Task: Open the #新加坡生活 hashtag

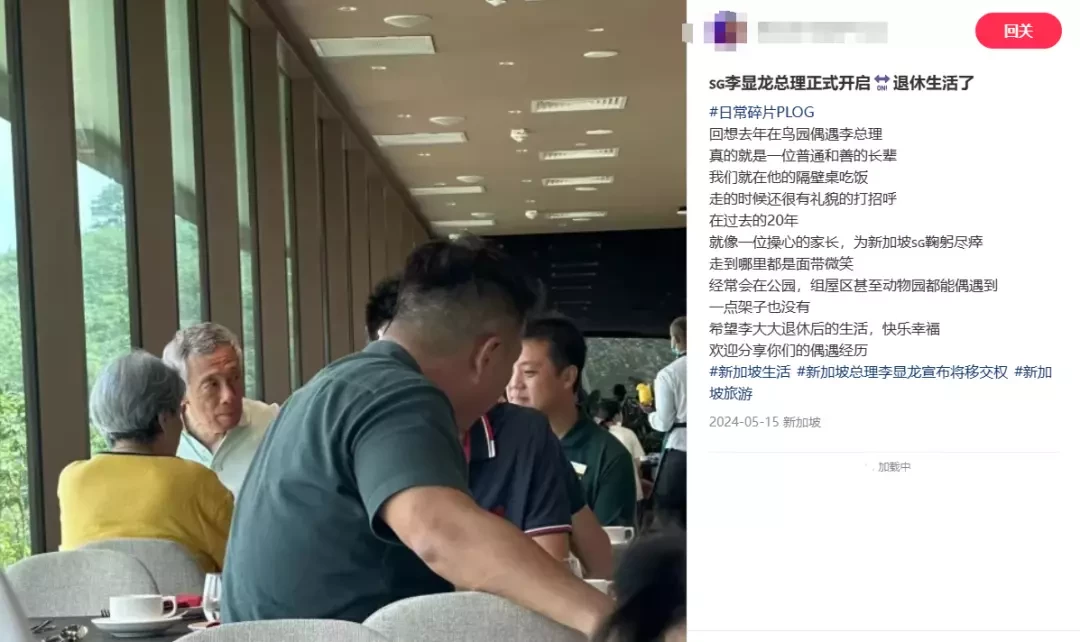Action: pos(749,372)
